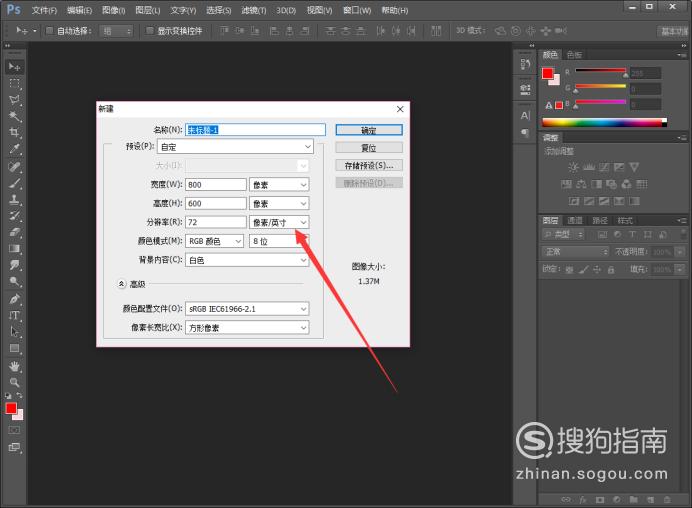Viewport: 692px width, 508px height.
Task: Open the layer filter type dropdown 类型
Action: [x=563, y=234]
